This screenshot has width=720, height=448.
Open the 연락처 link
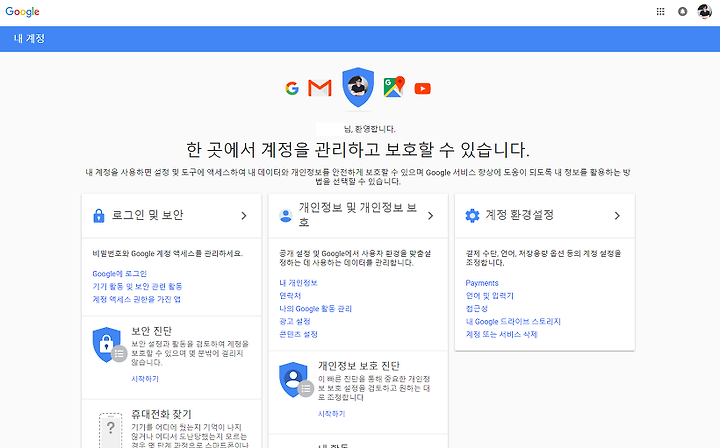(x=290, y=296)
